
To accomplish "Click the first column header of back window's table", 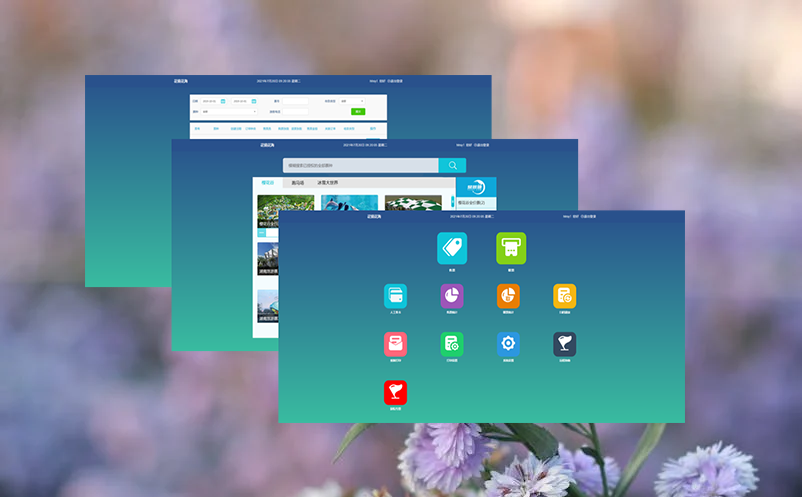I will 197,129.
